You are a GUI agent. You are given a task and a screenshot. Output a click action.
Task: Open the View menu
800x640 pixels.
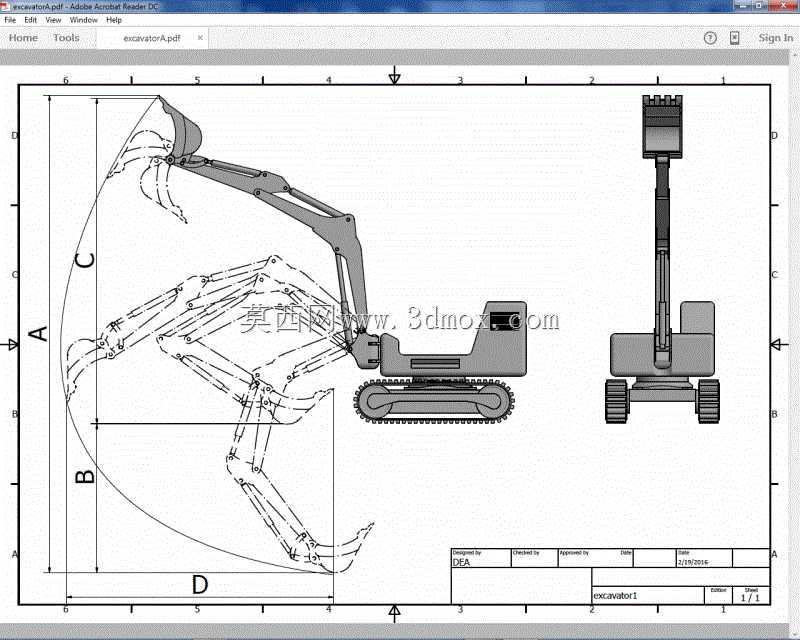tap(53, 20)
